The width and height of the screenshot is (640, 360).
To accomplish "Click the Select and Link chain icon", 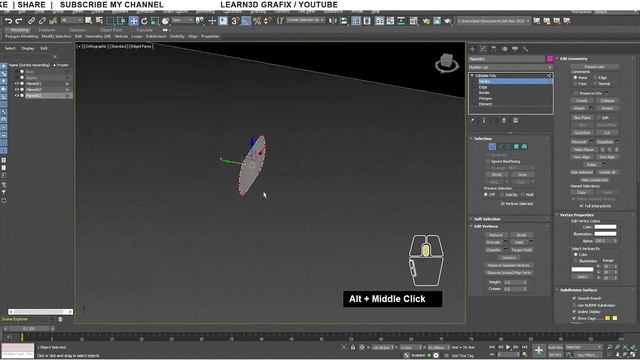I will [x=31, y=21].
